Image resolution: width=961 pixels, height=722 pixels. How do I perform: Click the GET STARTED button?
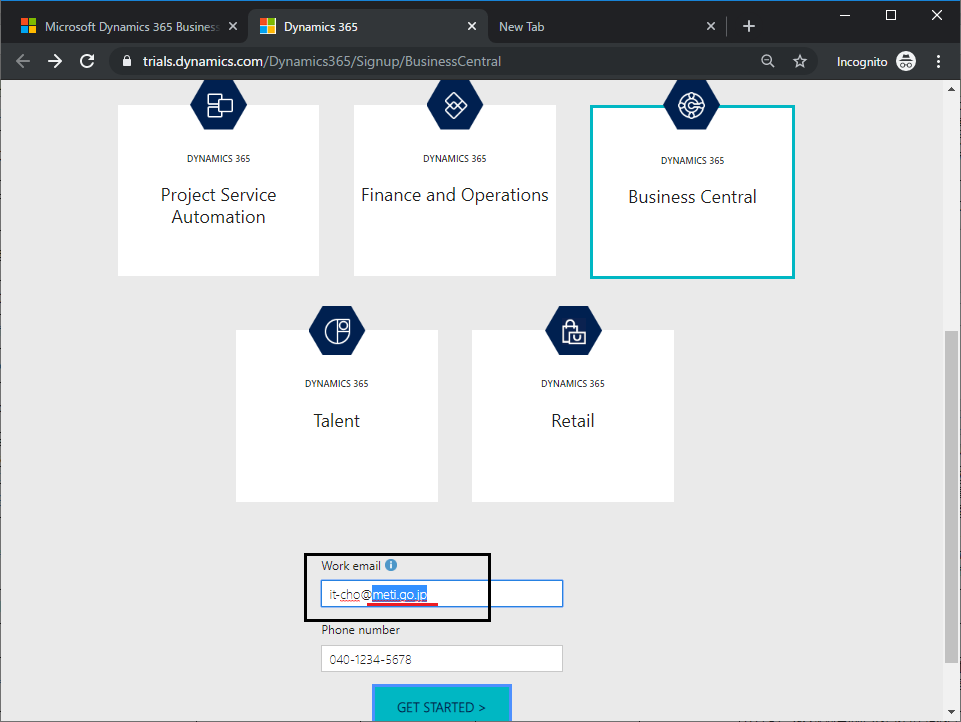pos(442,704)
